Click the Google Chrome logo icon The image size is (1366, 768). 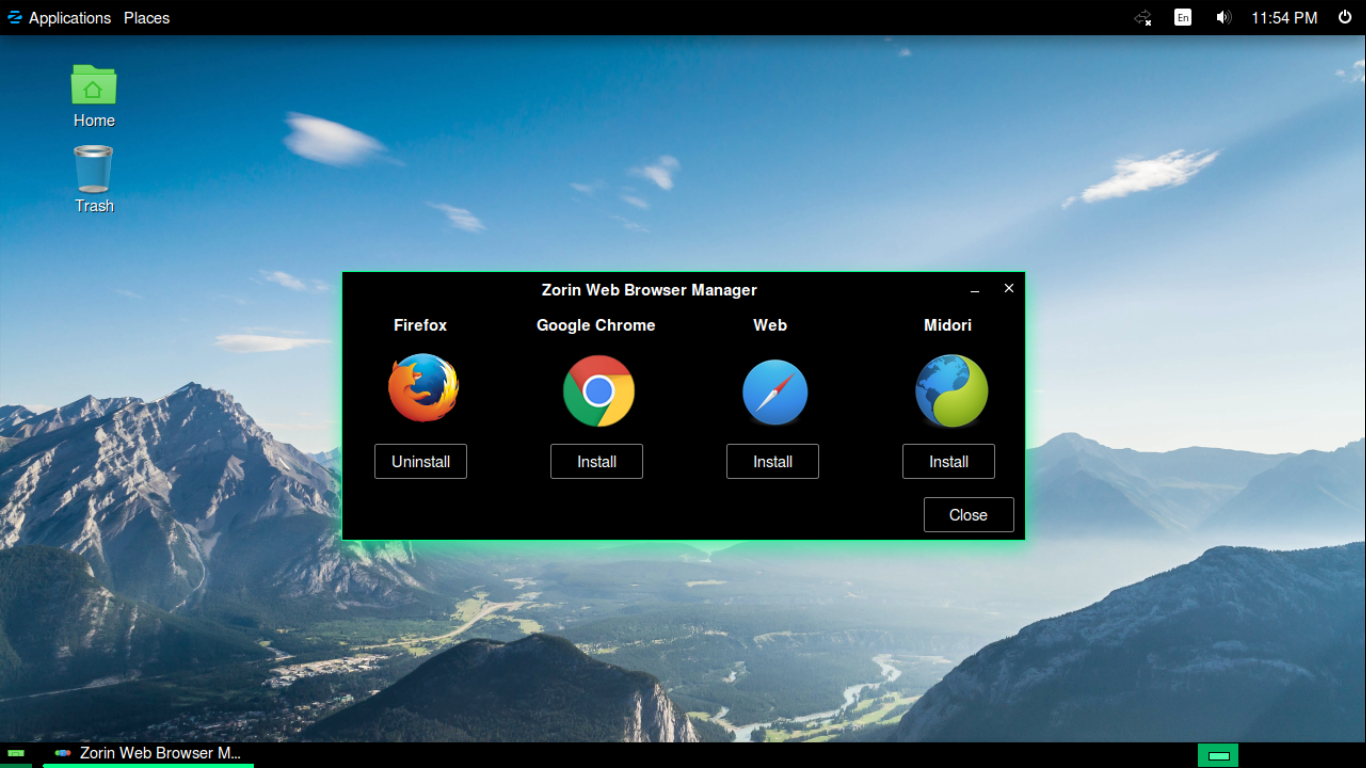pyautogui.click(x=598, y=391)
